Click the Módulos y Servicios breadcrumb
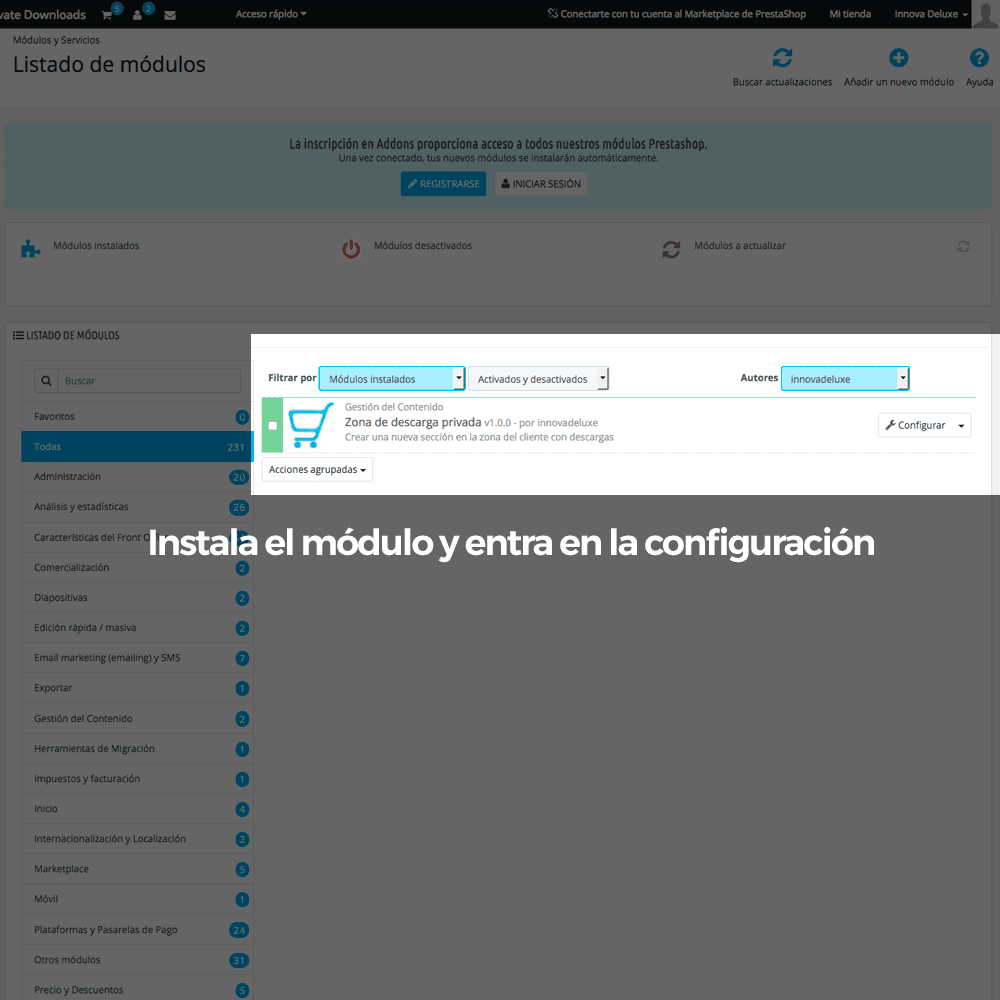The height and width of the screenshot is (1000, 1000). pos(56,40)
